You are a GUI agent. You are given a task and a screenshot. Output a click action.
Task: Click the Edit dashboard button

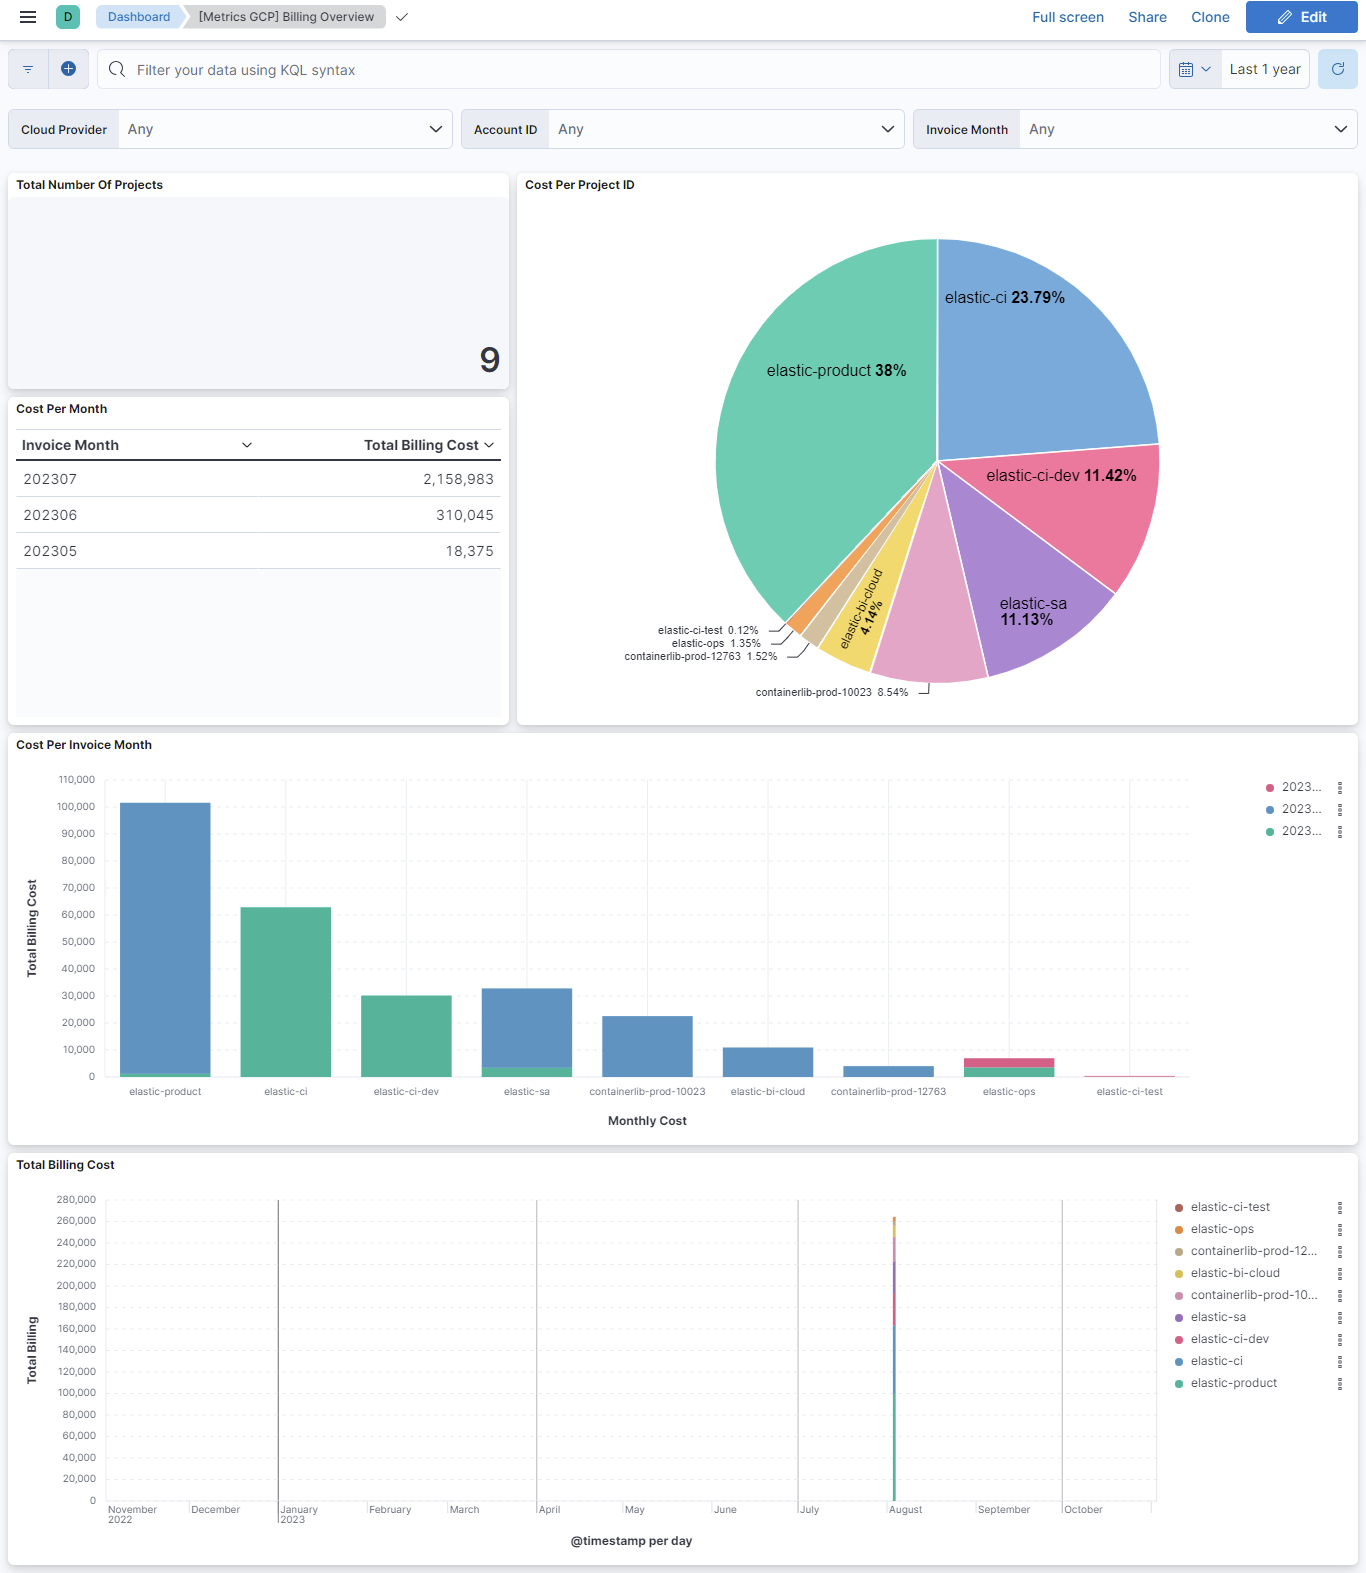coord(1301,17)
